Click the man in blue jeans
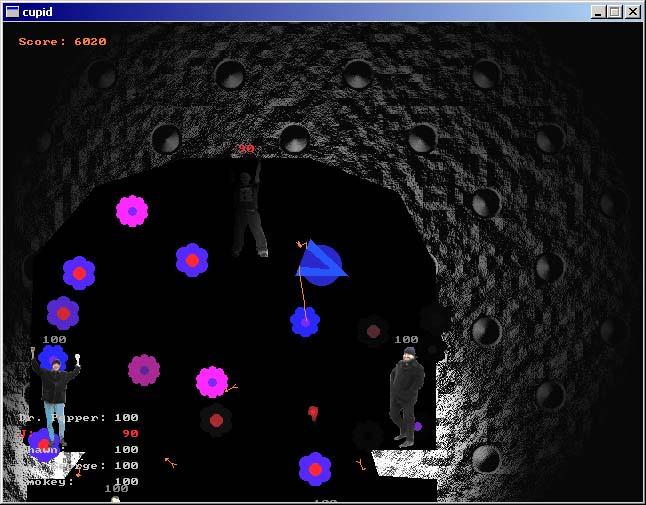The height and width of the screenshot is (505, 646). click(x=56, y=395)
